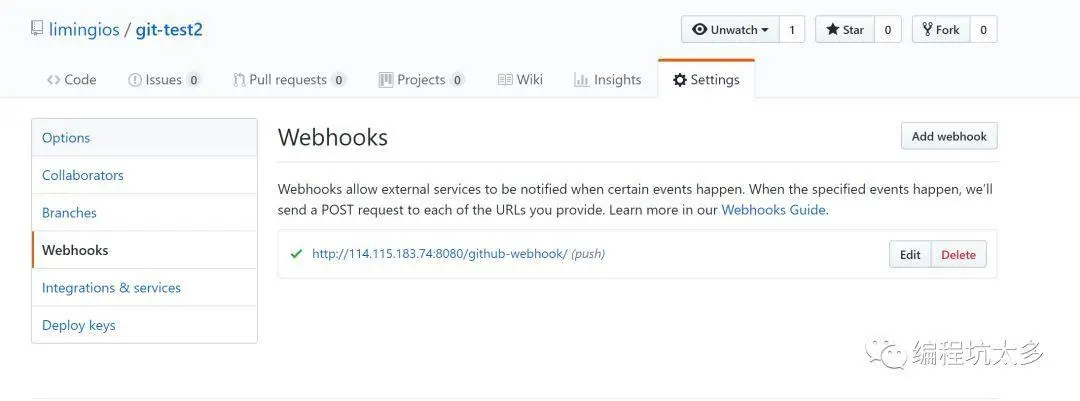Screen dimensions: 1080x401
Task: Open the Webhooks Guide link
Action: point(773,210)
